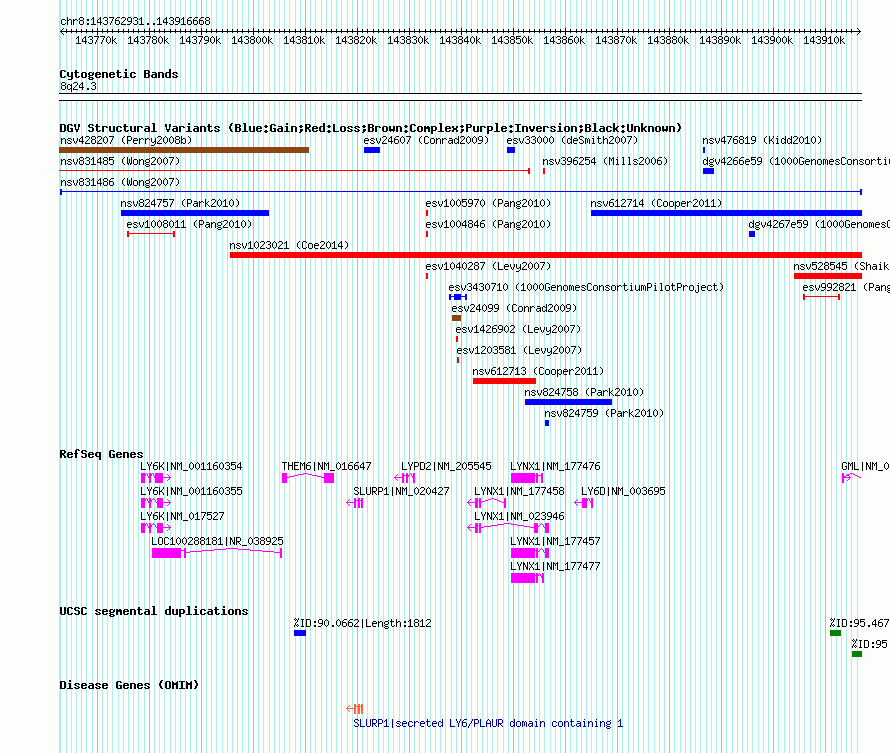
Task: Click the LY6K NM_001160354 gene glyph
Action: click(156, 478)
